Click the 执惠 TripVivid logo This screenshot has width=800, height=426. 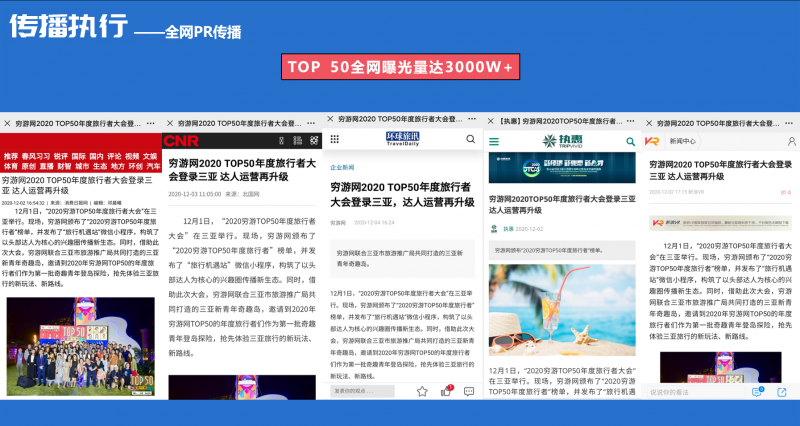pyautogui.click(x=562, y=141)
